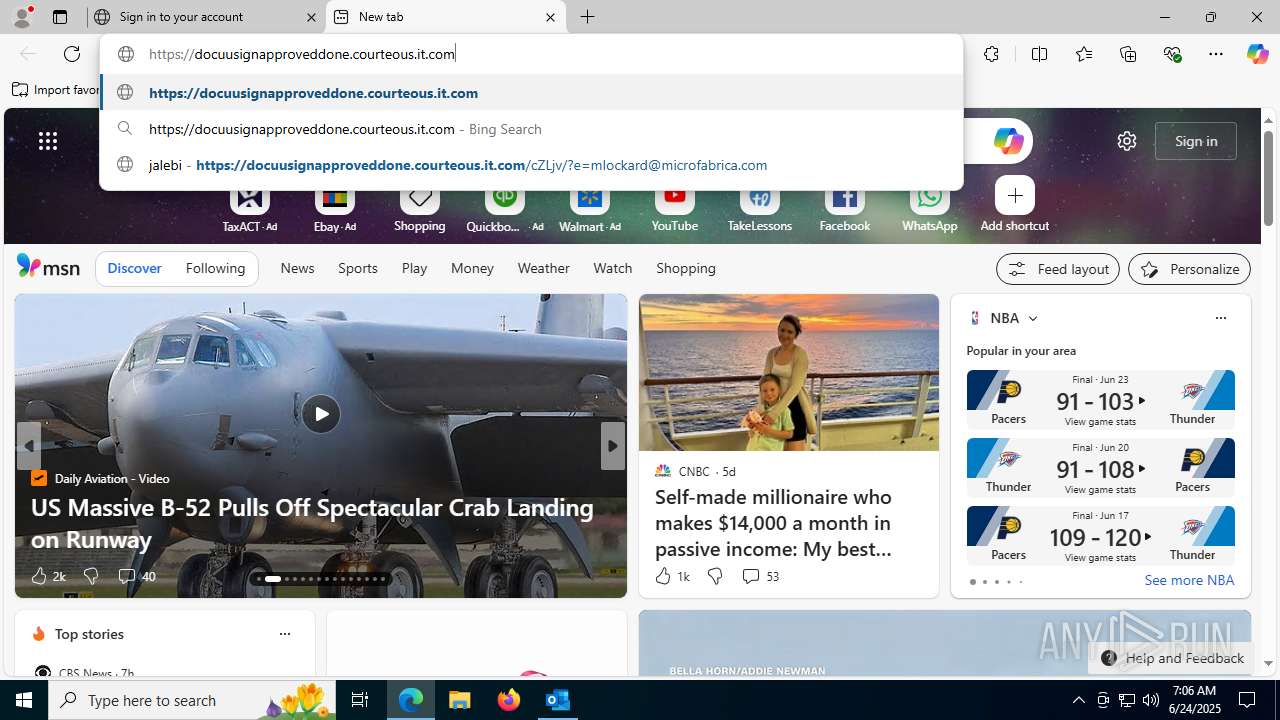Refresh the current page
Image resolution: width=1280 pixels, height=720 pixels.
tap(72, 54)
